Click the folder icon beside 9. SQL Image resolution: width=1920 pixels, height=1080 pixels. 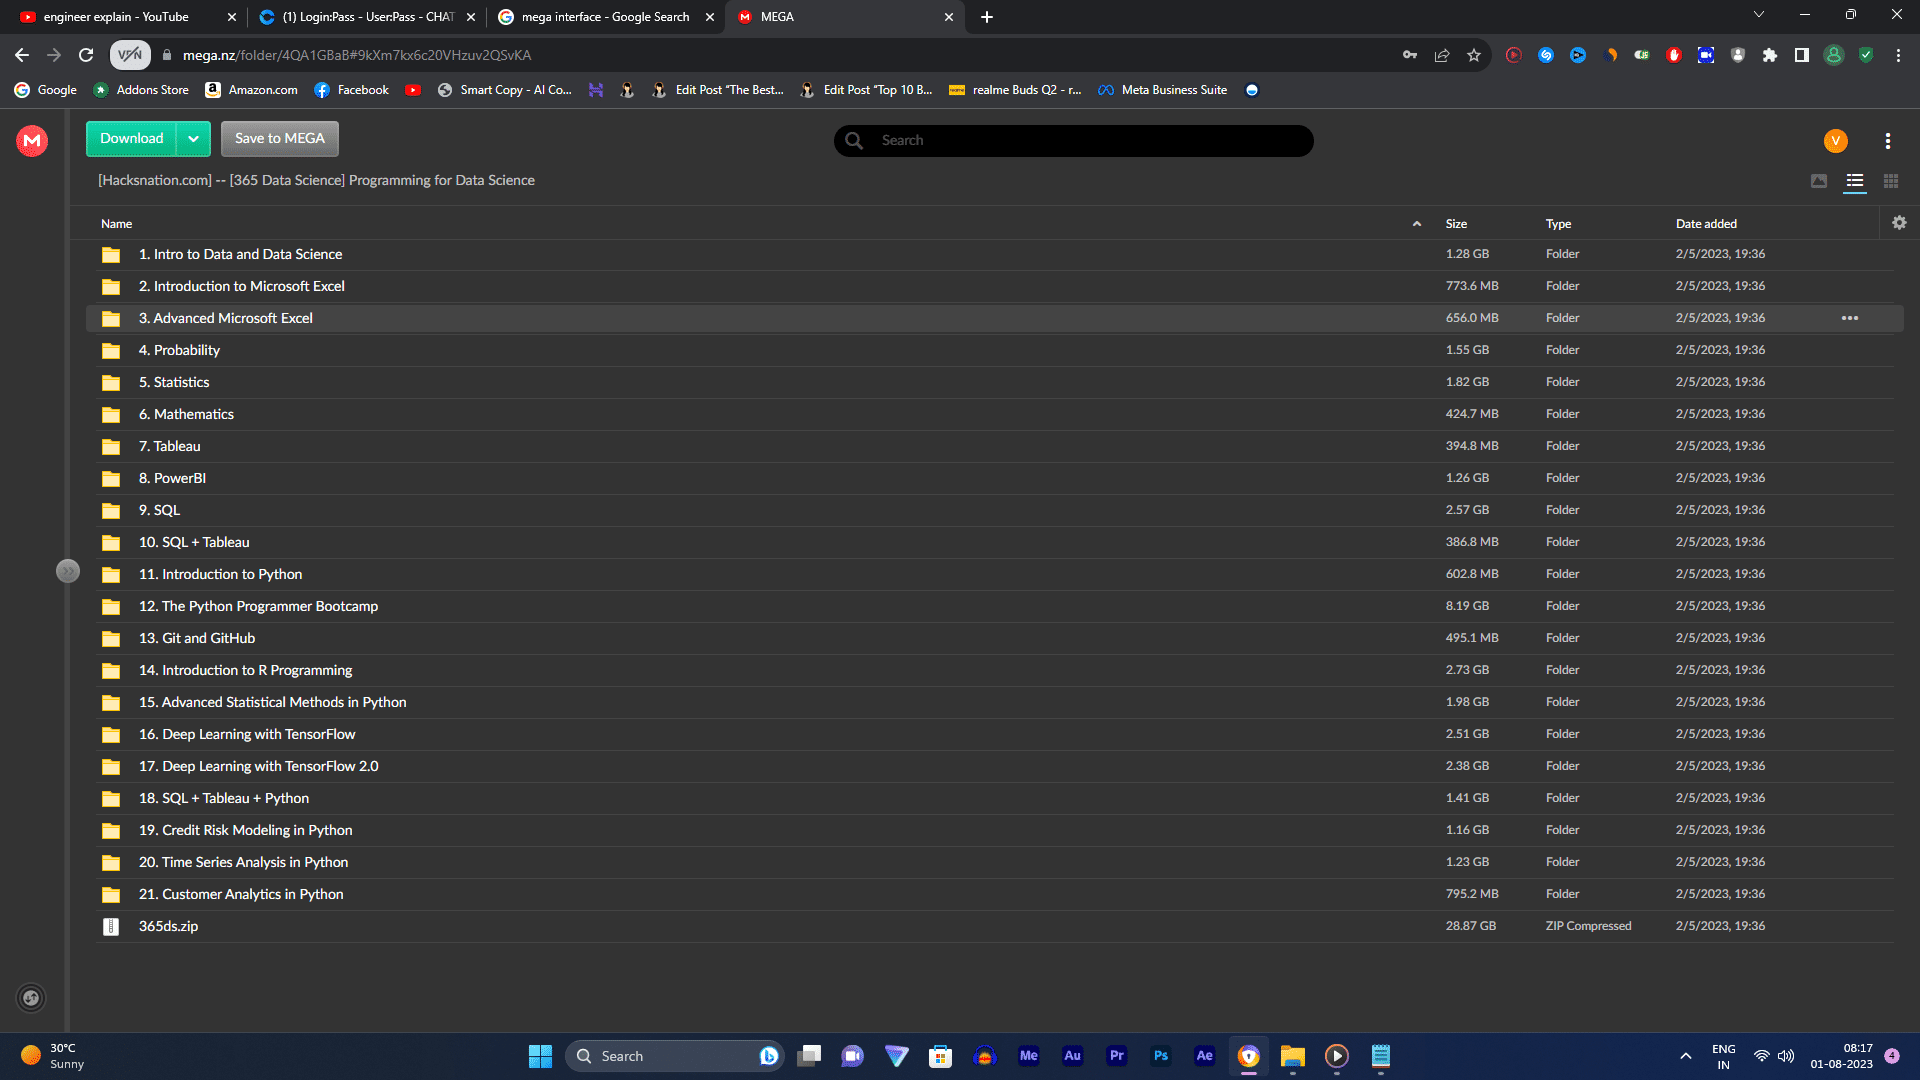(x=110, y=510)
